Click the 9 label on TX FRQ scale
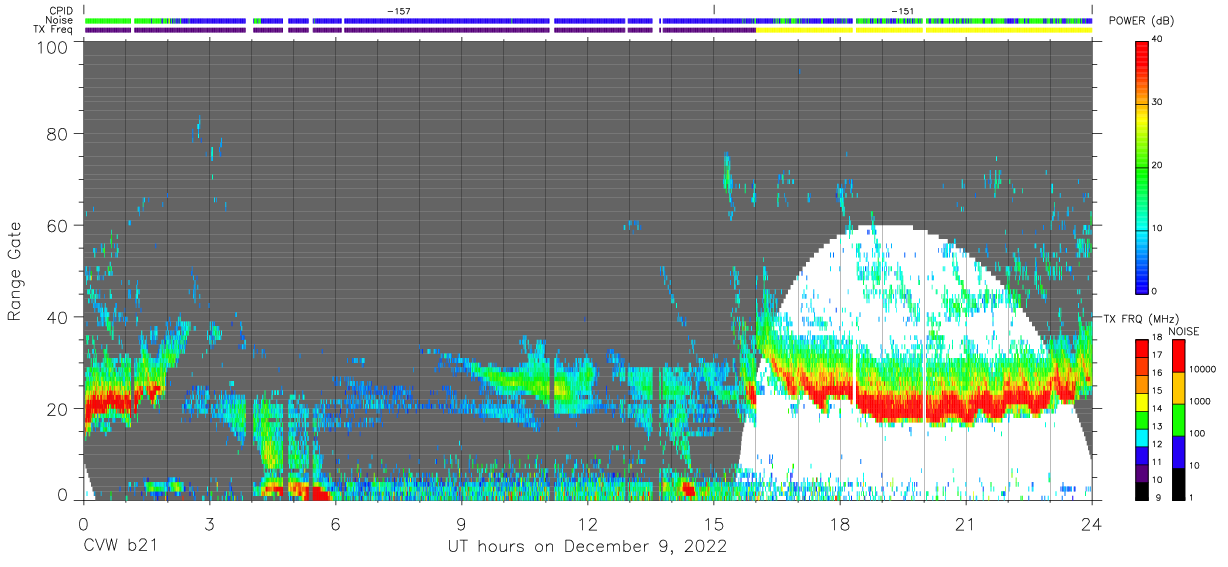The width and height of the screenshot is (1228, 567). click(x=1157, y=497)
